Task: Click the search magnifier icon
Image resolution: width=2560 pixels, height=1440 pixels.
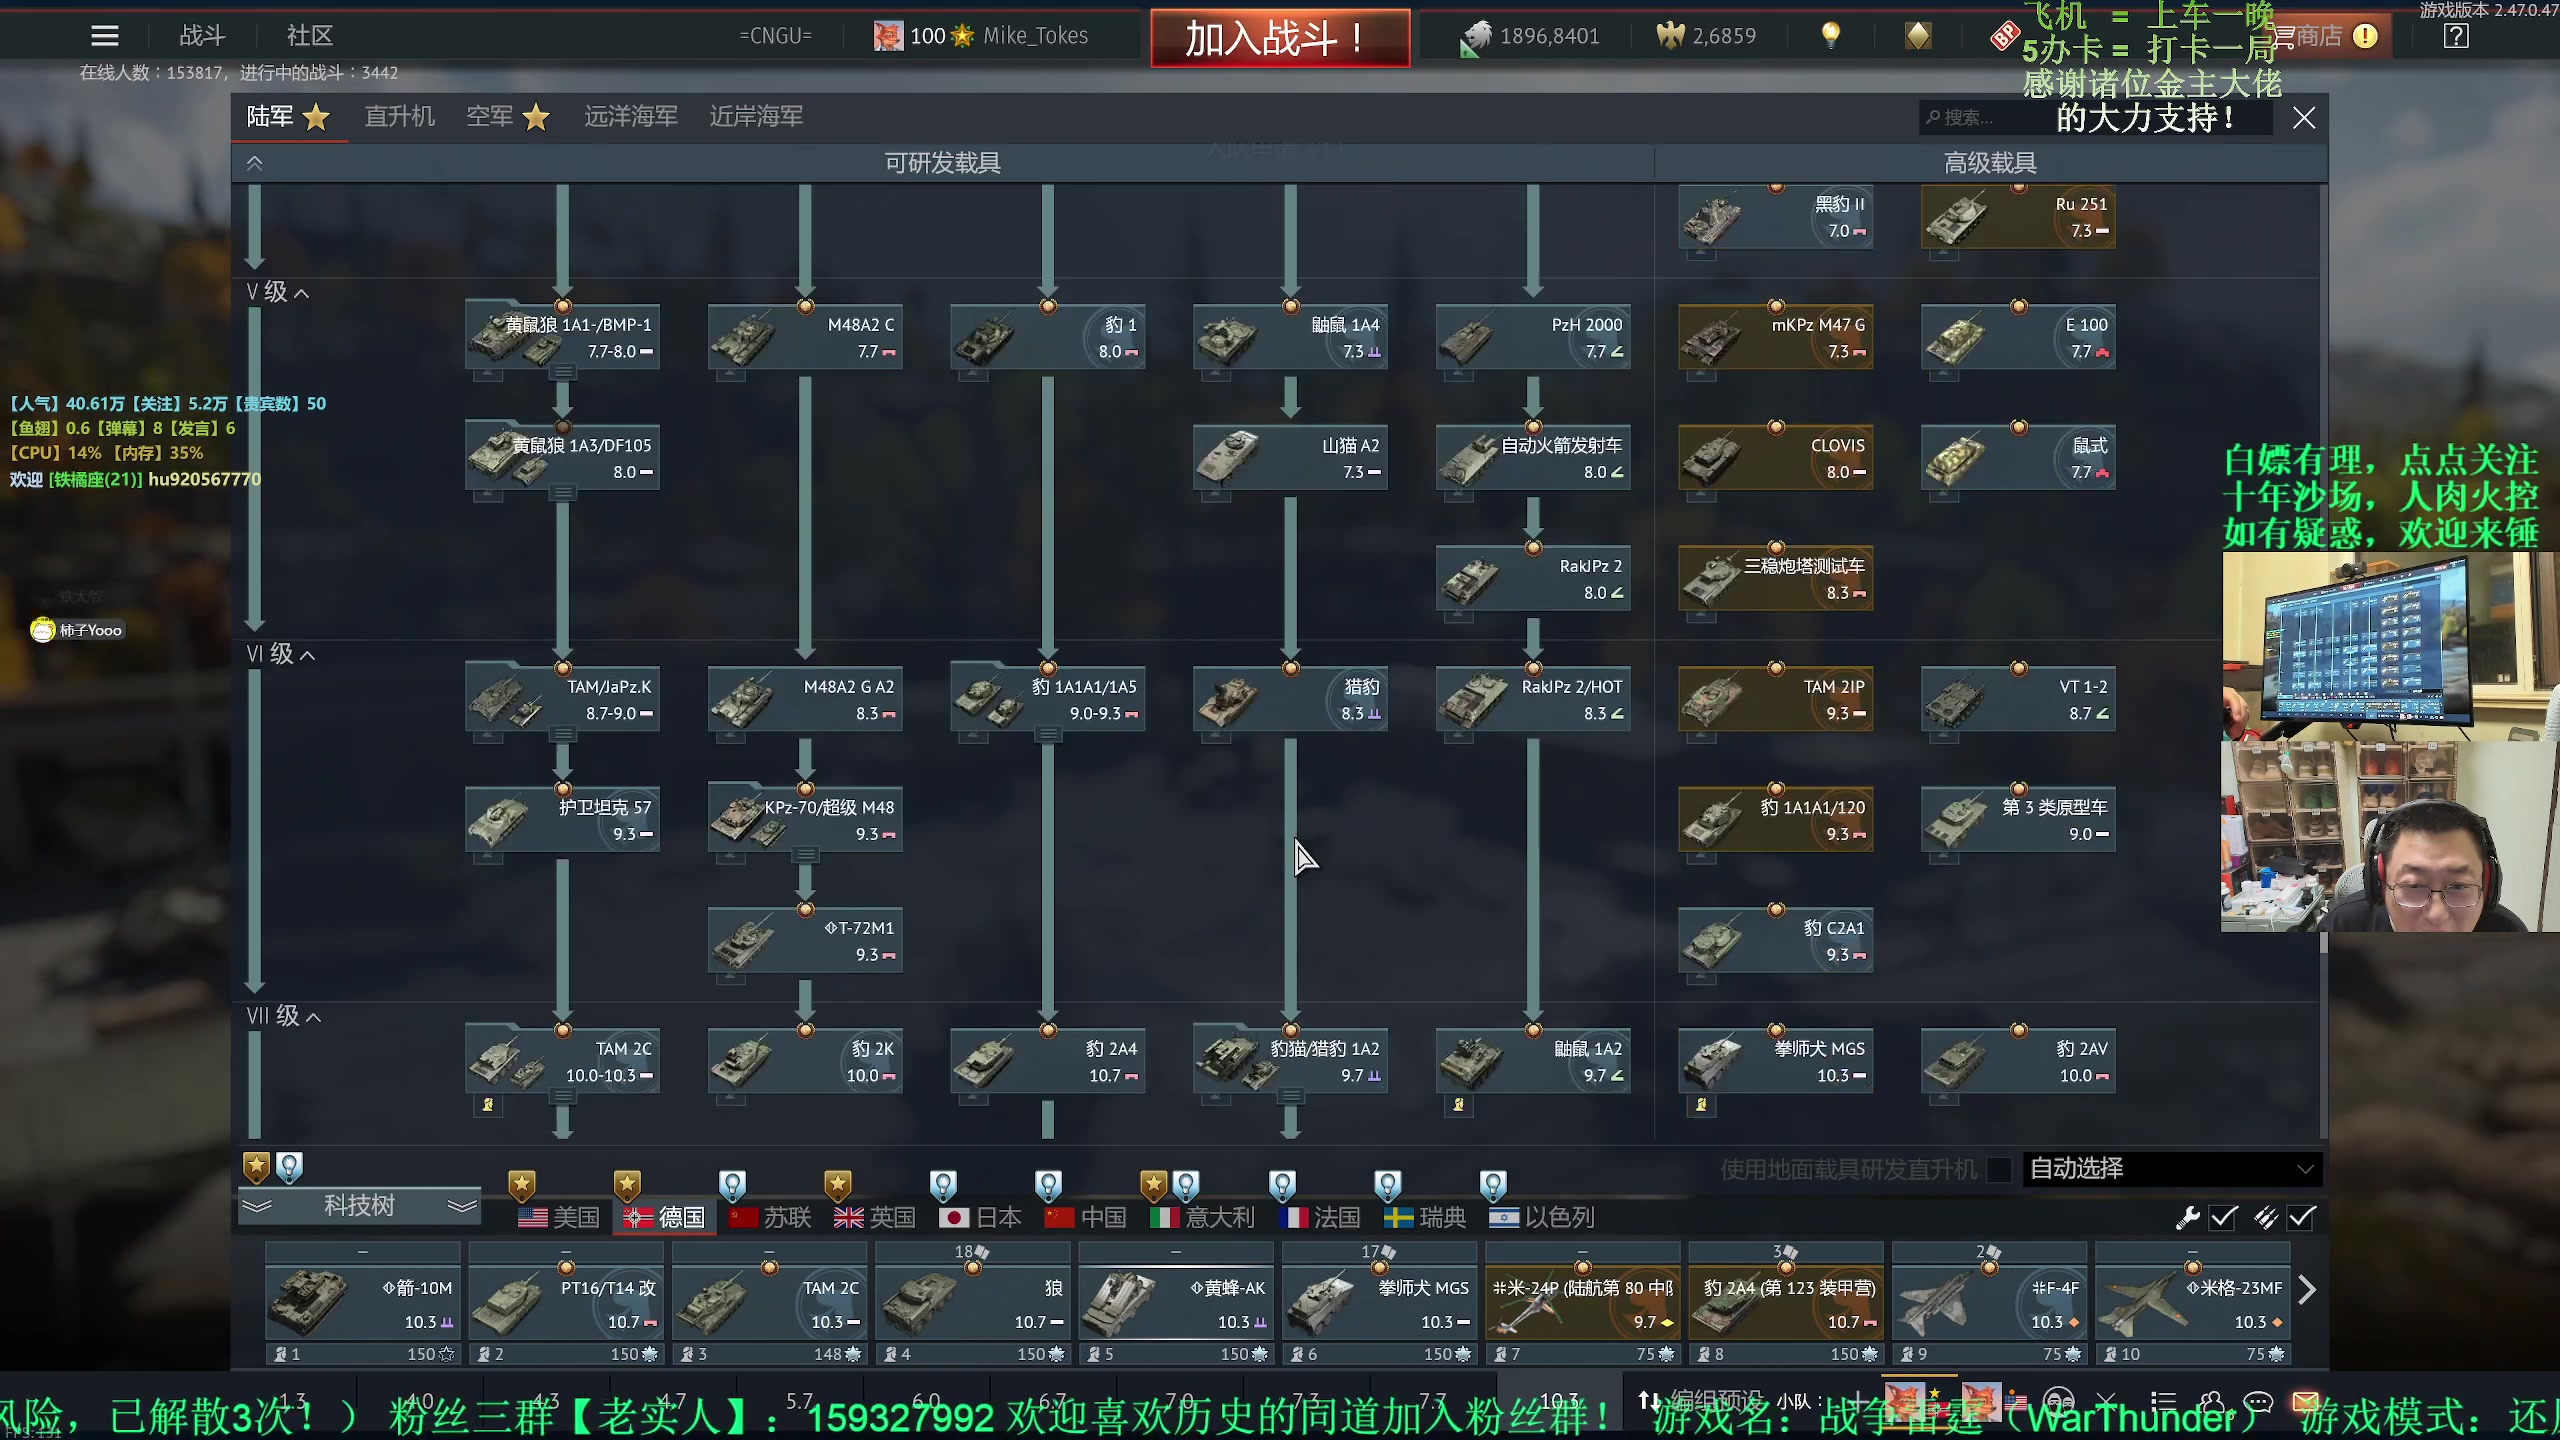Action: pyautogui.click(x=1933, y=117)
